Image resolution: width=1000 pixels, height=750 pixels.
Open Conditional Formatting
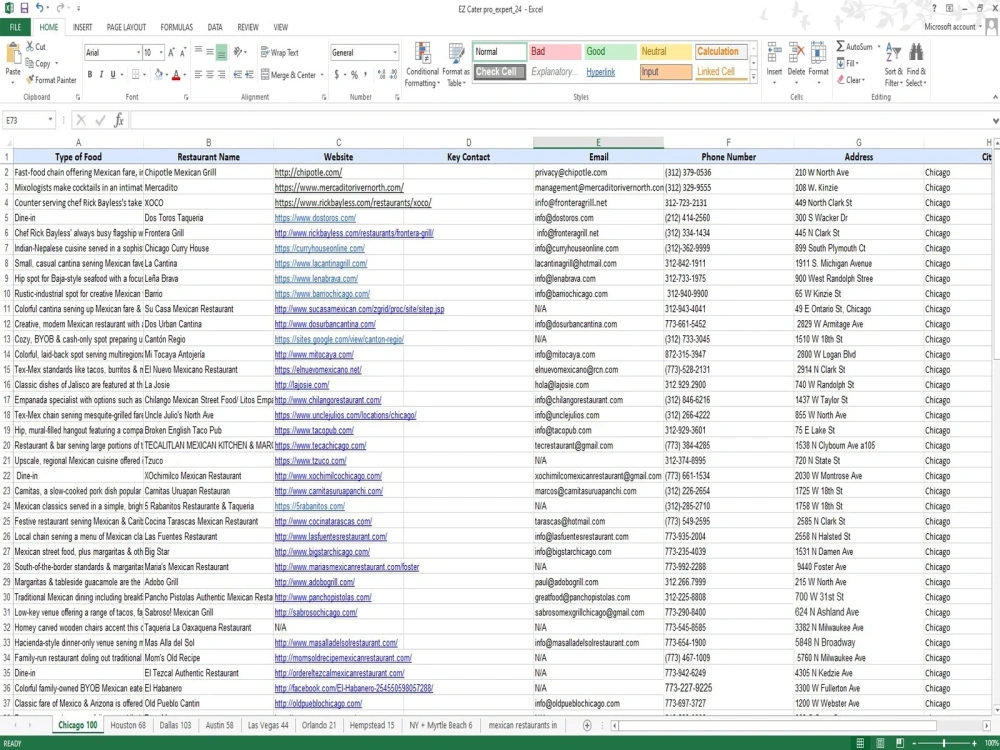click(x=422, y=65)
